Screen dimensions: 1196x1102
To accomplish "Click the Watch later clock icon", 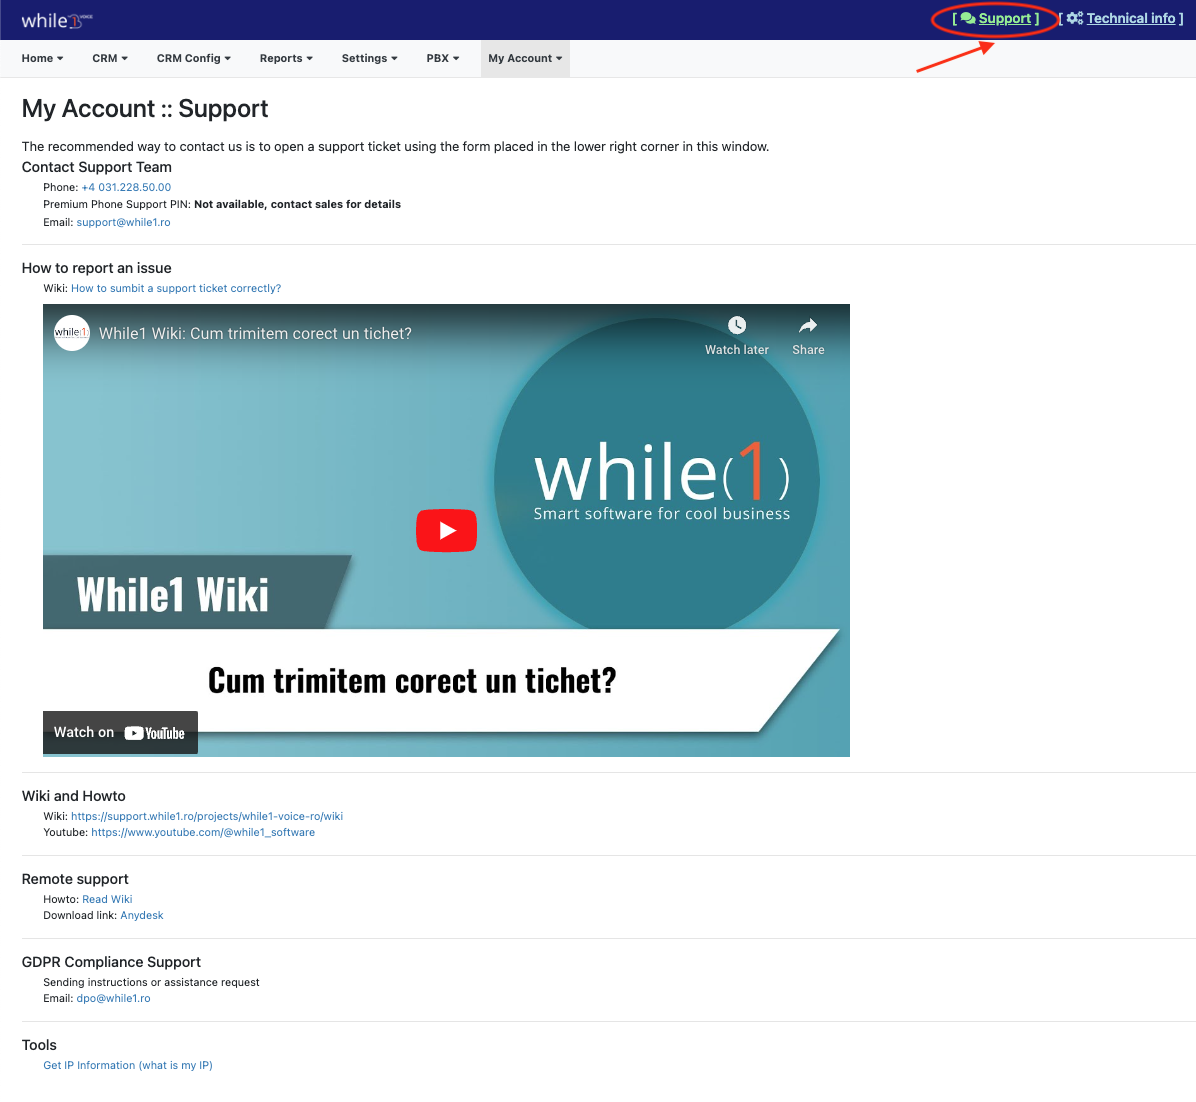I will (737, 326).
